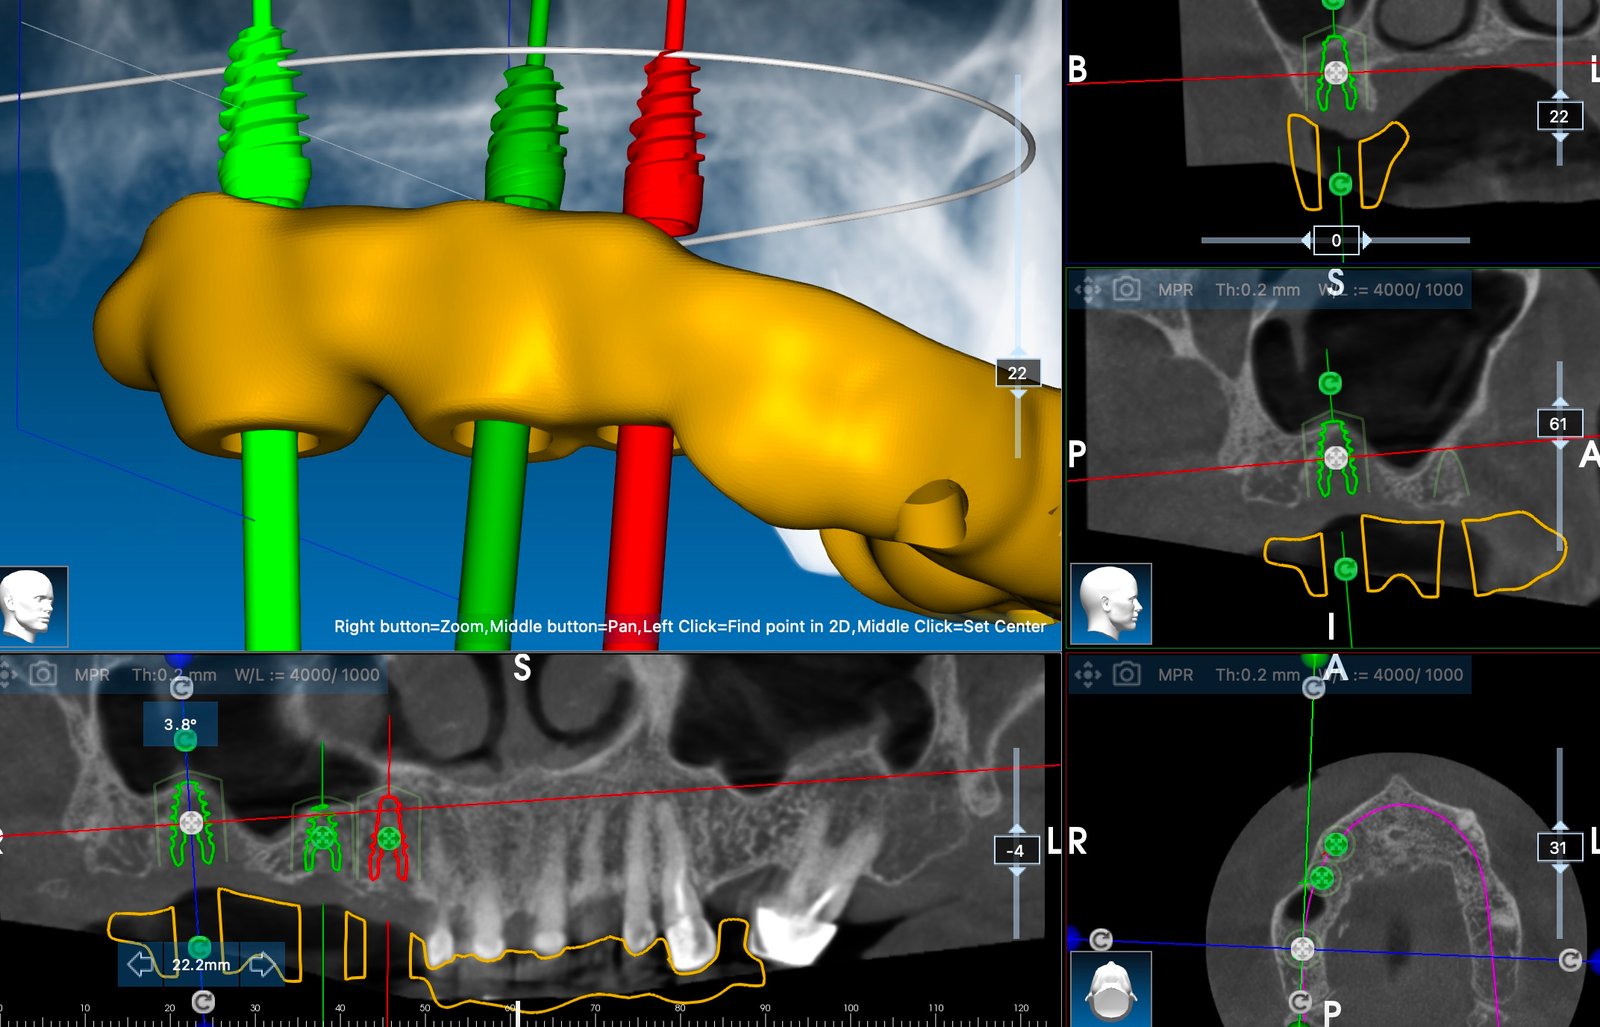1600x1027 pixels.
Task: Click the side-profile head orientation icon in the coronal panel
Action: [x=1110, y=601]
